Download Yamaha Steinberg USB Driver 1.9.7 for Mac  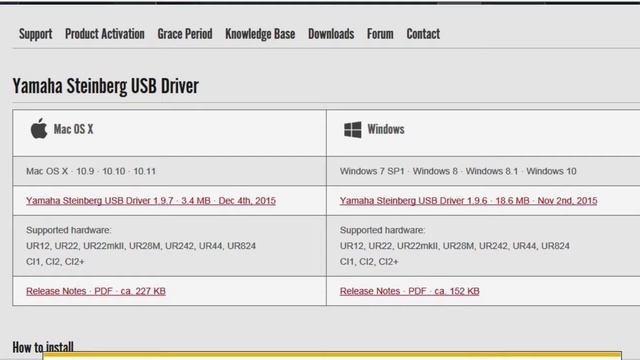(151, 201)
